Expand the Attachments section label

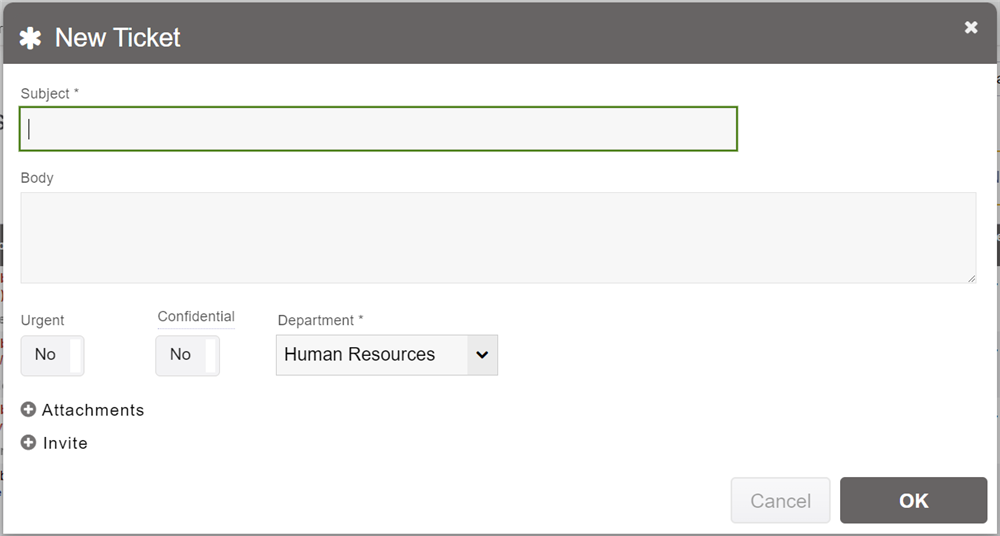[x=93, y=410]
